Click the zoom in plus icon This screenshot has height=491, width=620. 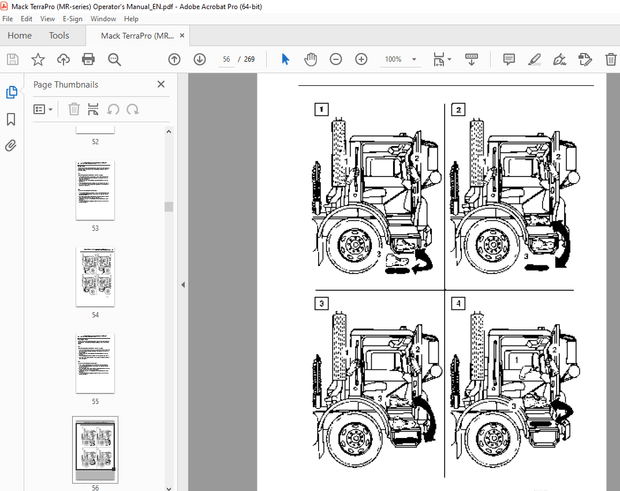[x=360, y=60]
